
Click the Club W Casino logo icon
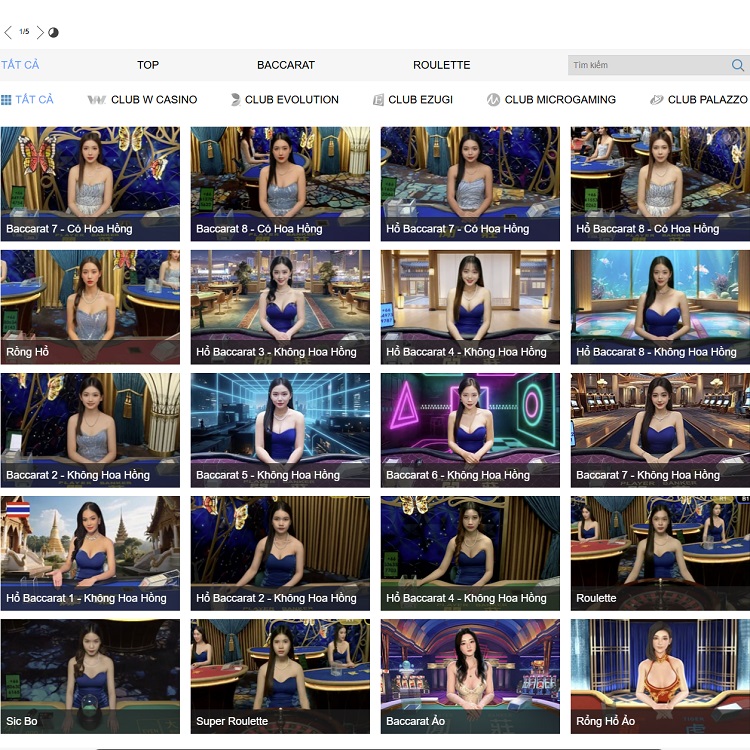click(97, 100)
